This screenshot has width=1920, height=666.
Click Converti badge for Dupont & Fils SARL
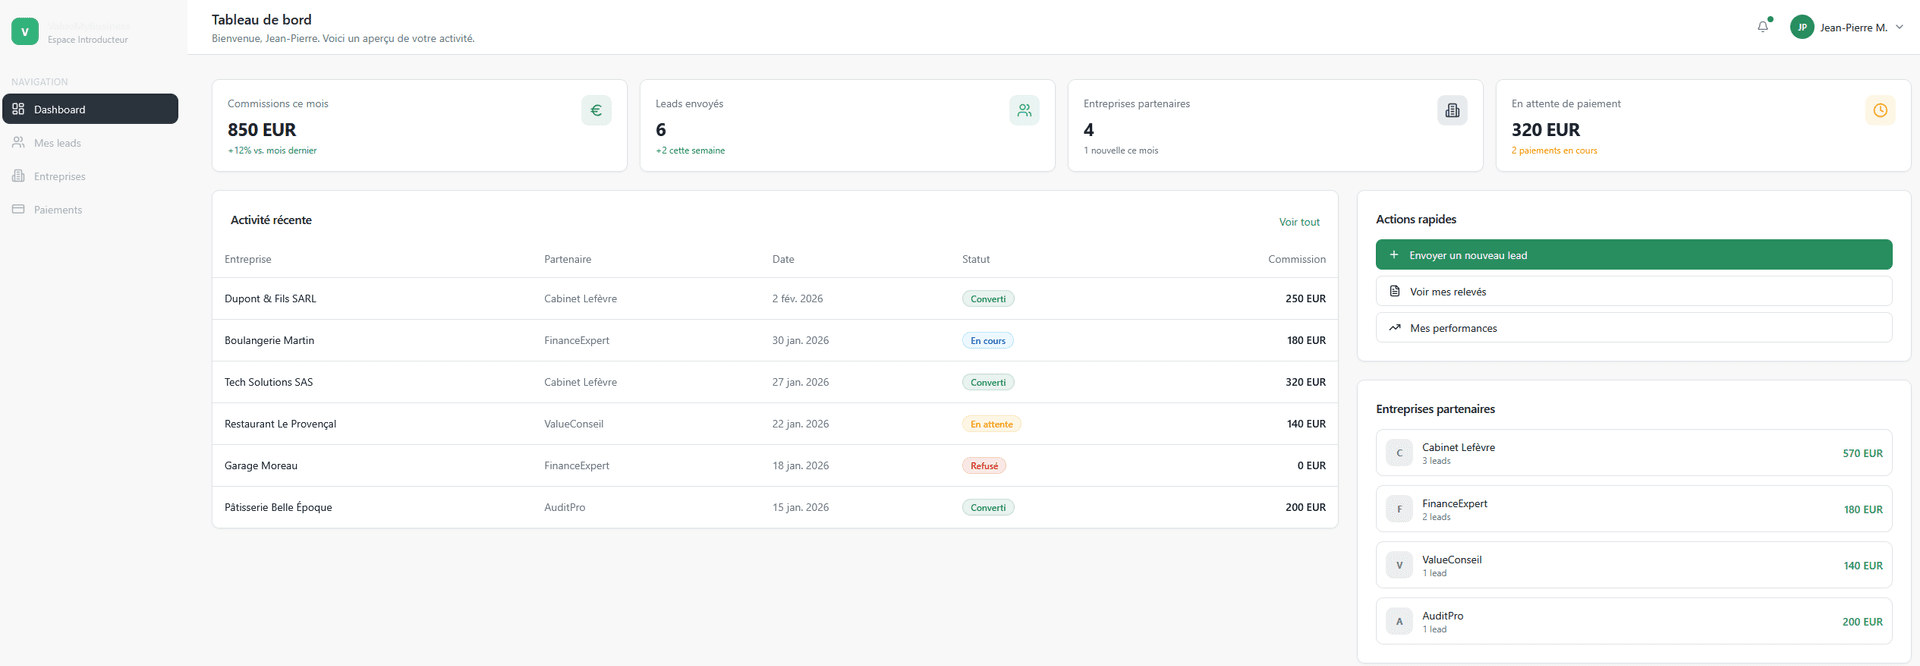(988, 299)
